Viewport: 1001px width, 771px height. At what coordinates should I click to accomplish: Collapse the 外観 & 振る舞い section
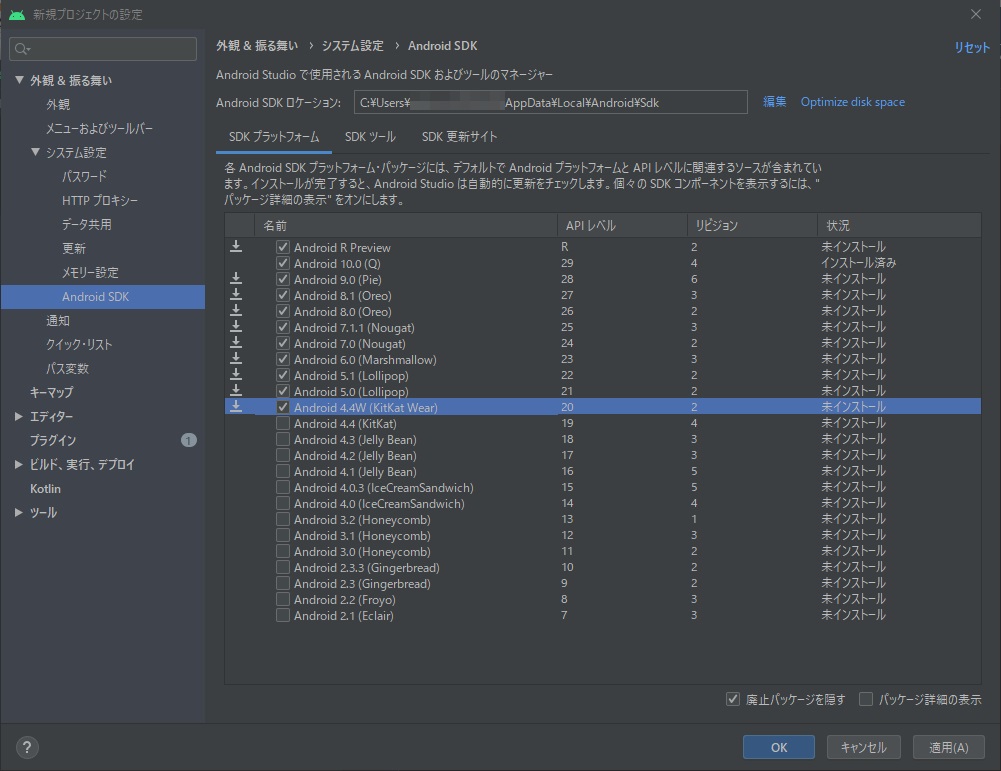click(18, 80)
